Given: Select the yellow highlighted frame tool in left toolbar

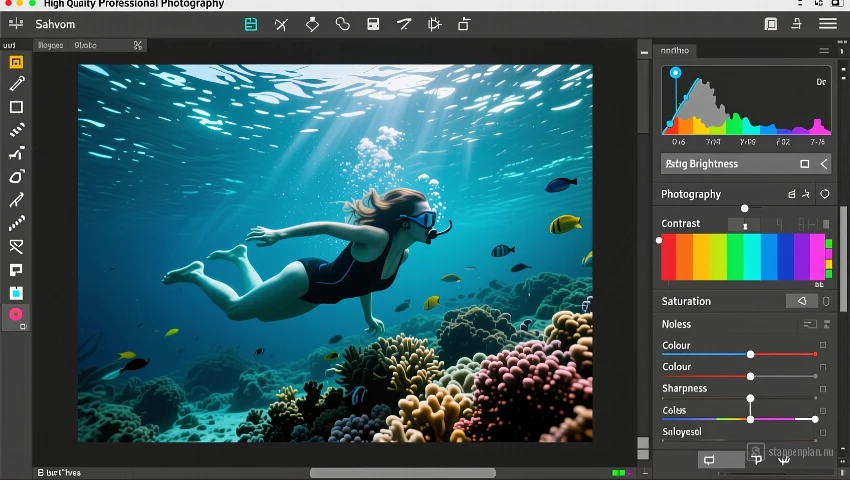Looking at the screenshot, I should click(x=16, y=62).
